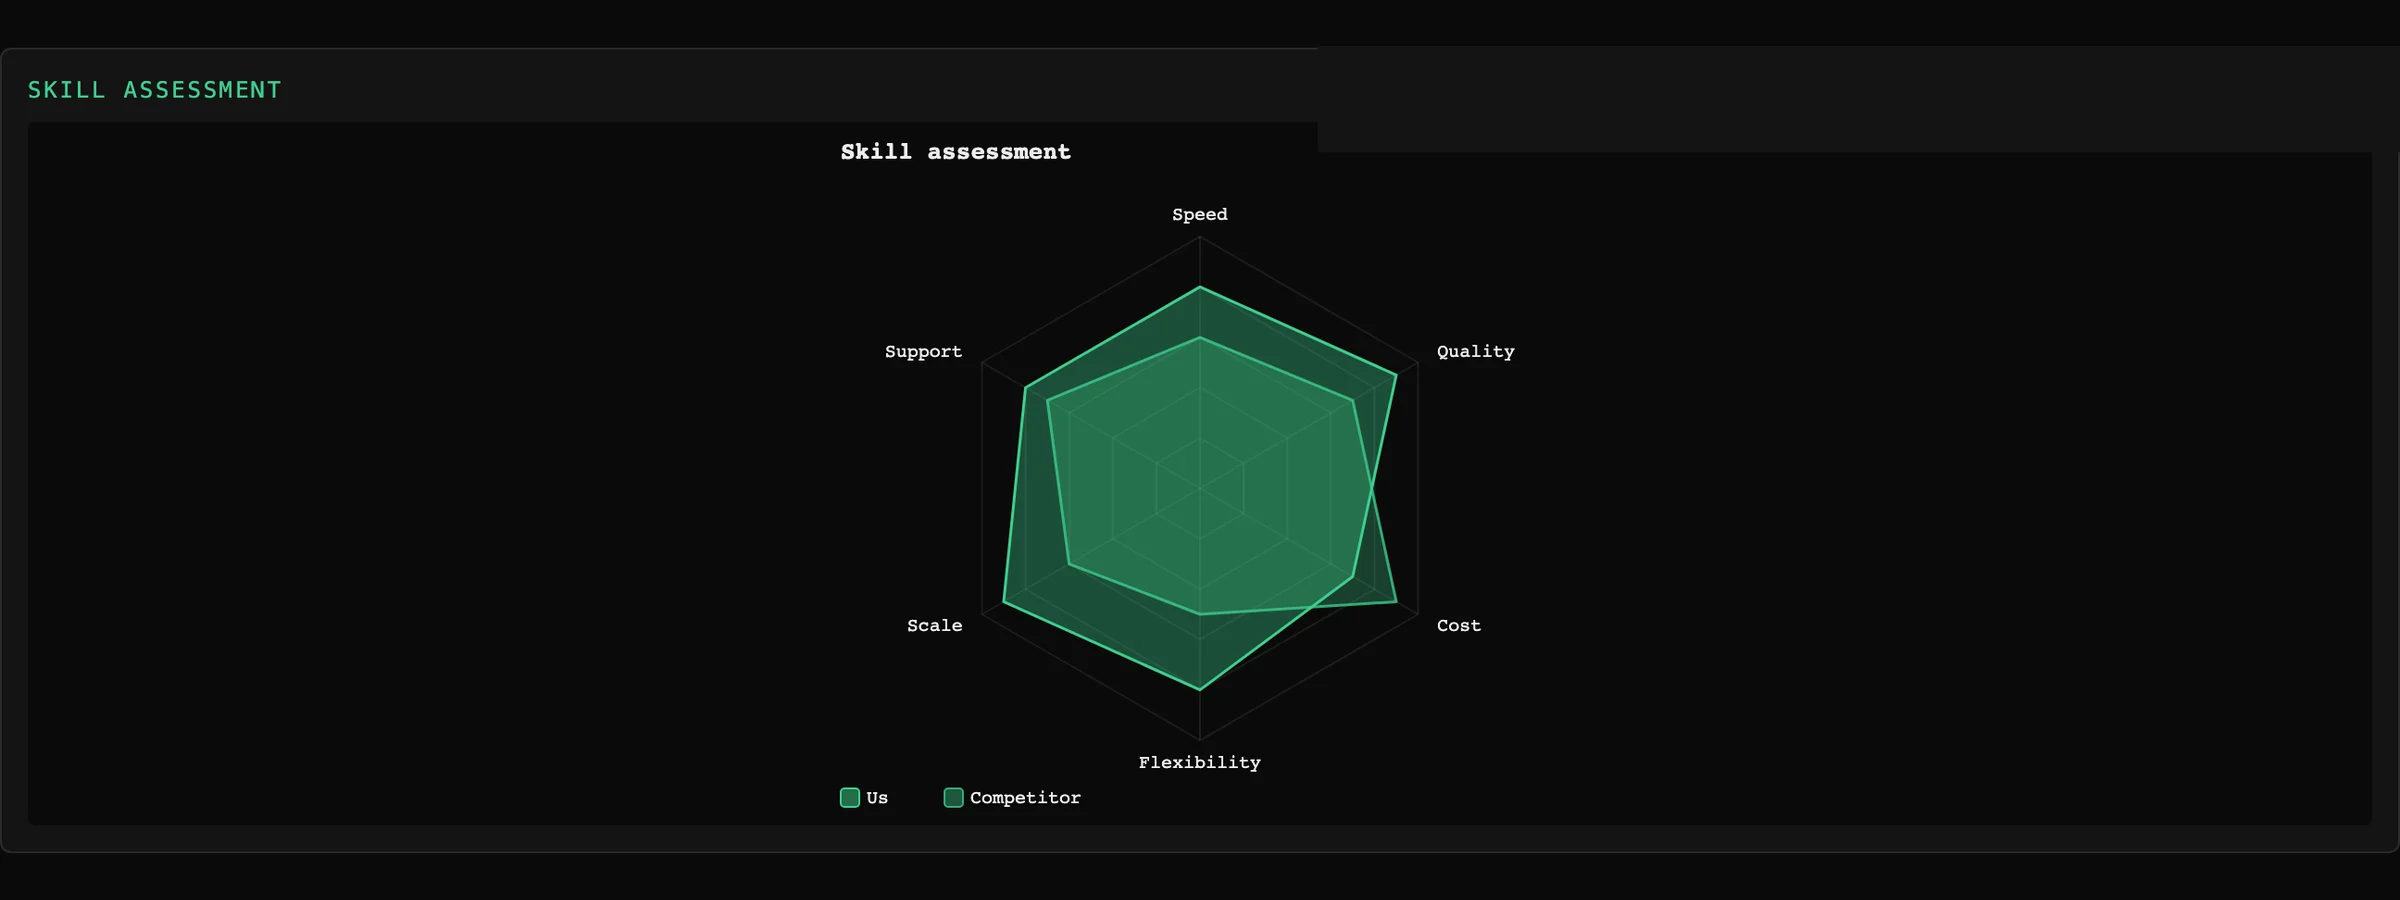
Task: Select the Flexibility axis label
Action: tap(1200, 763)
